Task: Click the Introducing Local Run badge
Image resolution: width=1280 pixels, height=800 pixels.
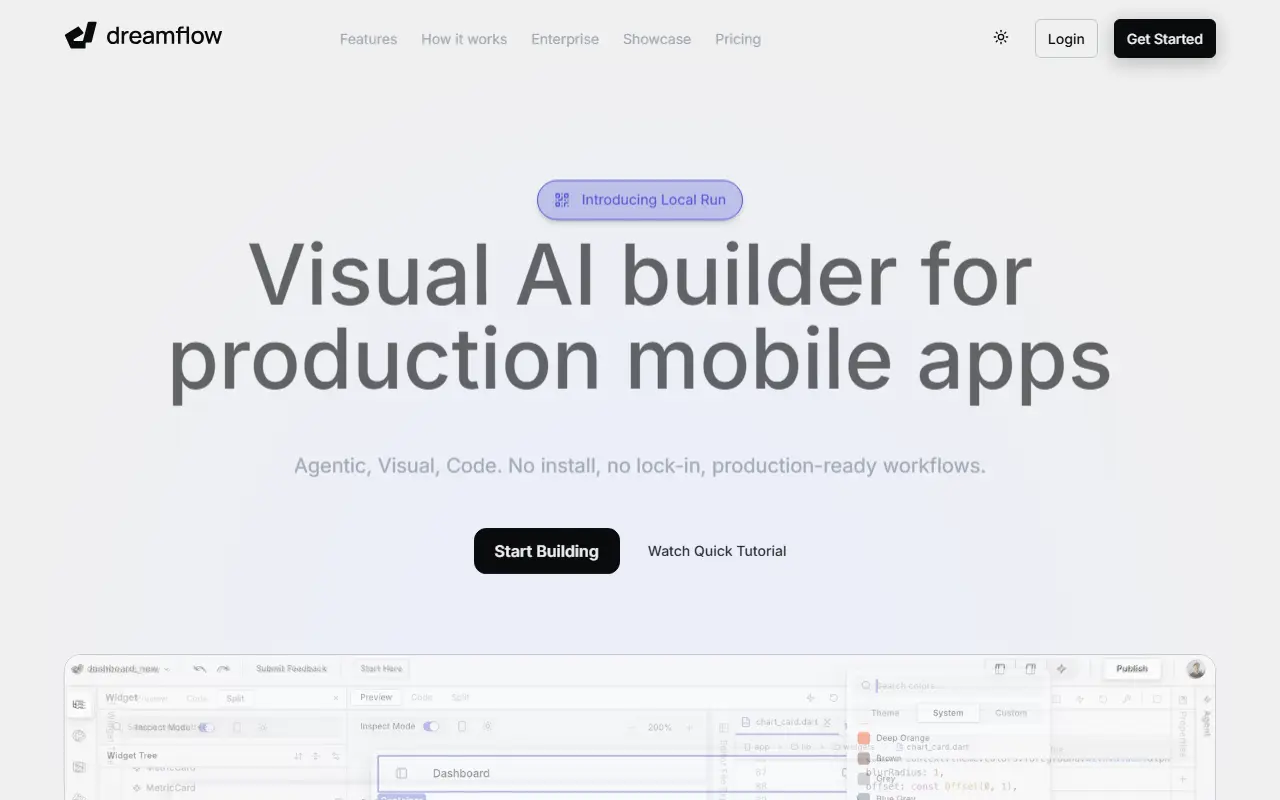Action: pos(640,200)
